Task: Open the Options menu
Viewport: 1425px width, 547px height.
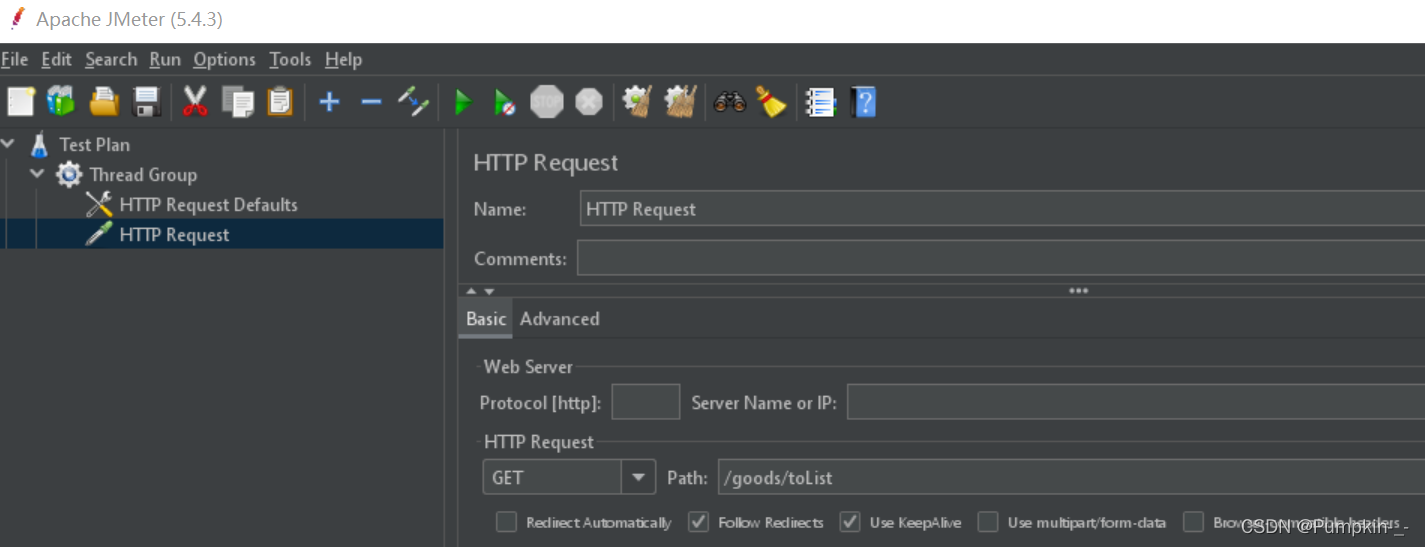Action: [224, 60]
